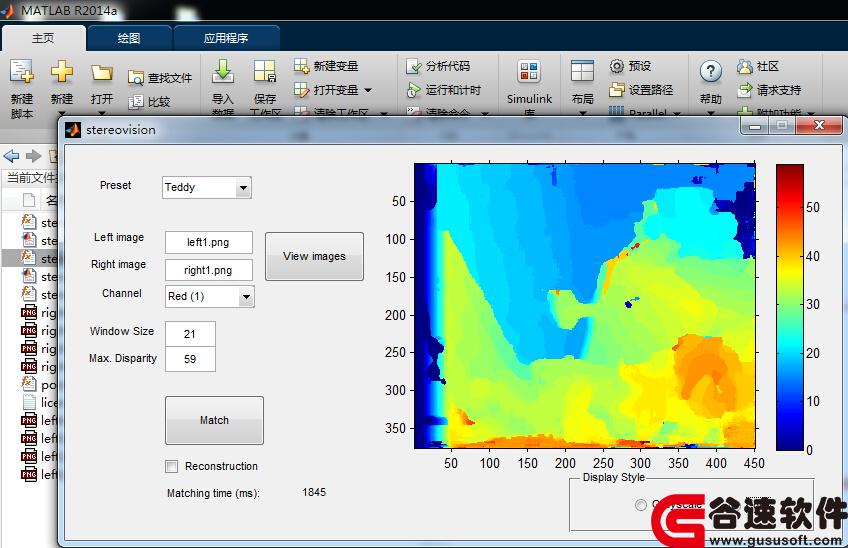Viewport: 848px width, 548px height.
Task: Click the Import Data green arrow icon
Action: point(222,71)
